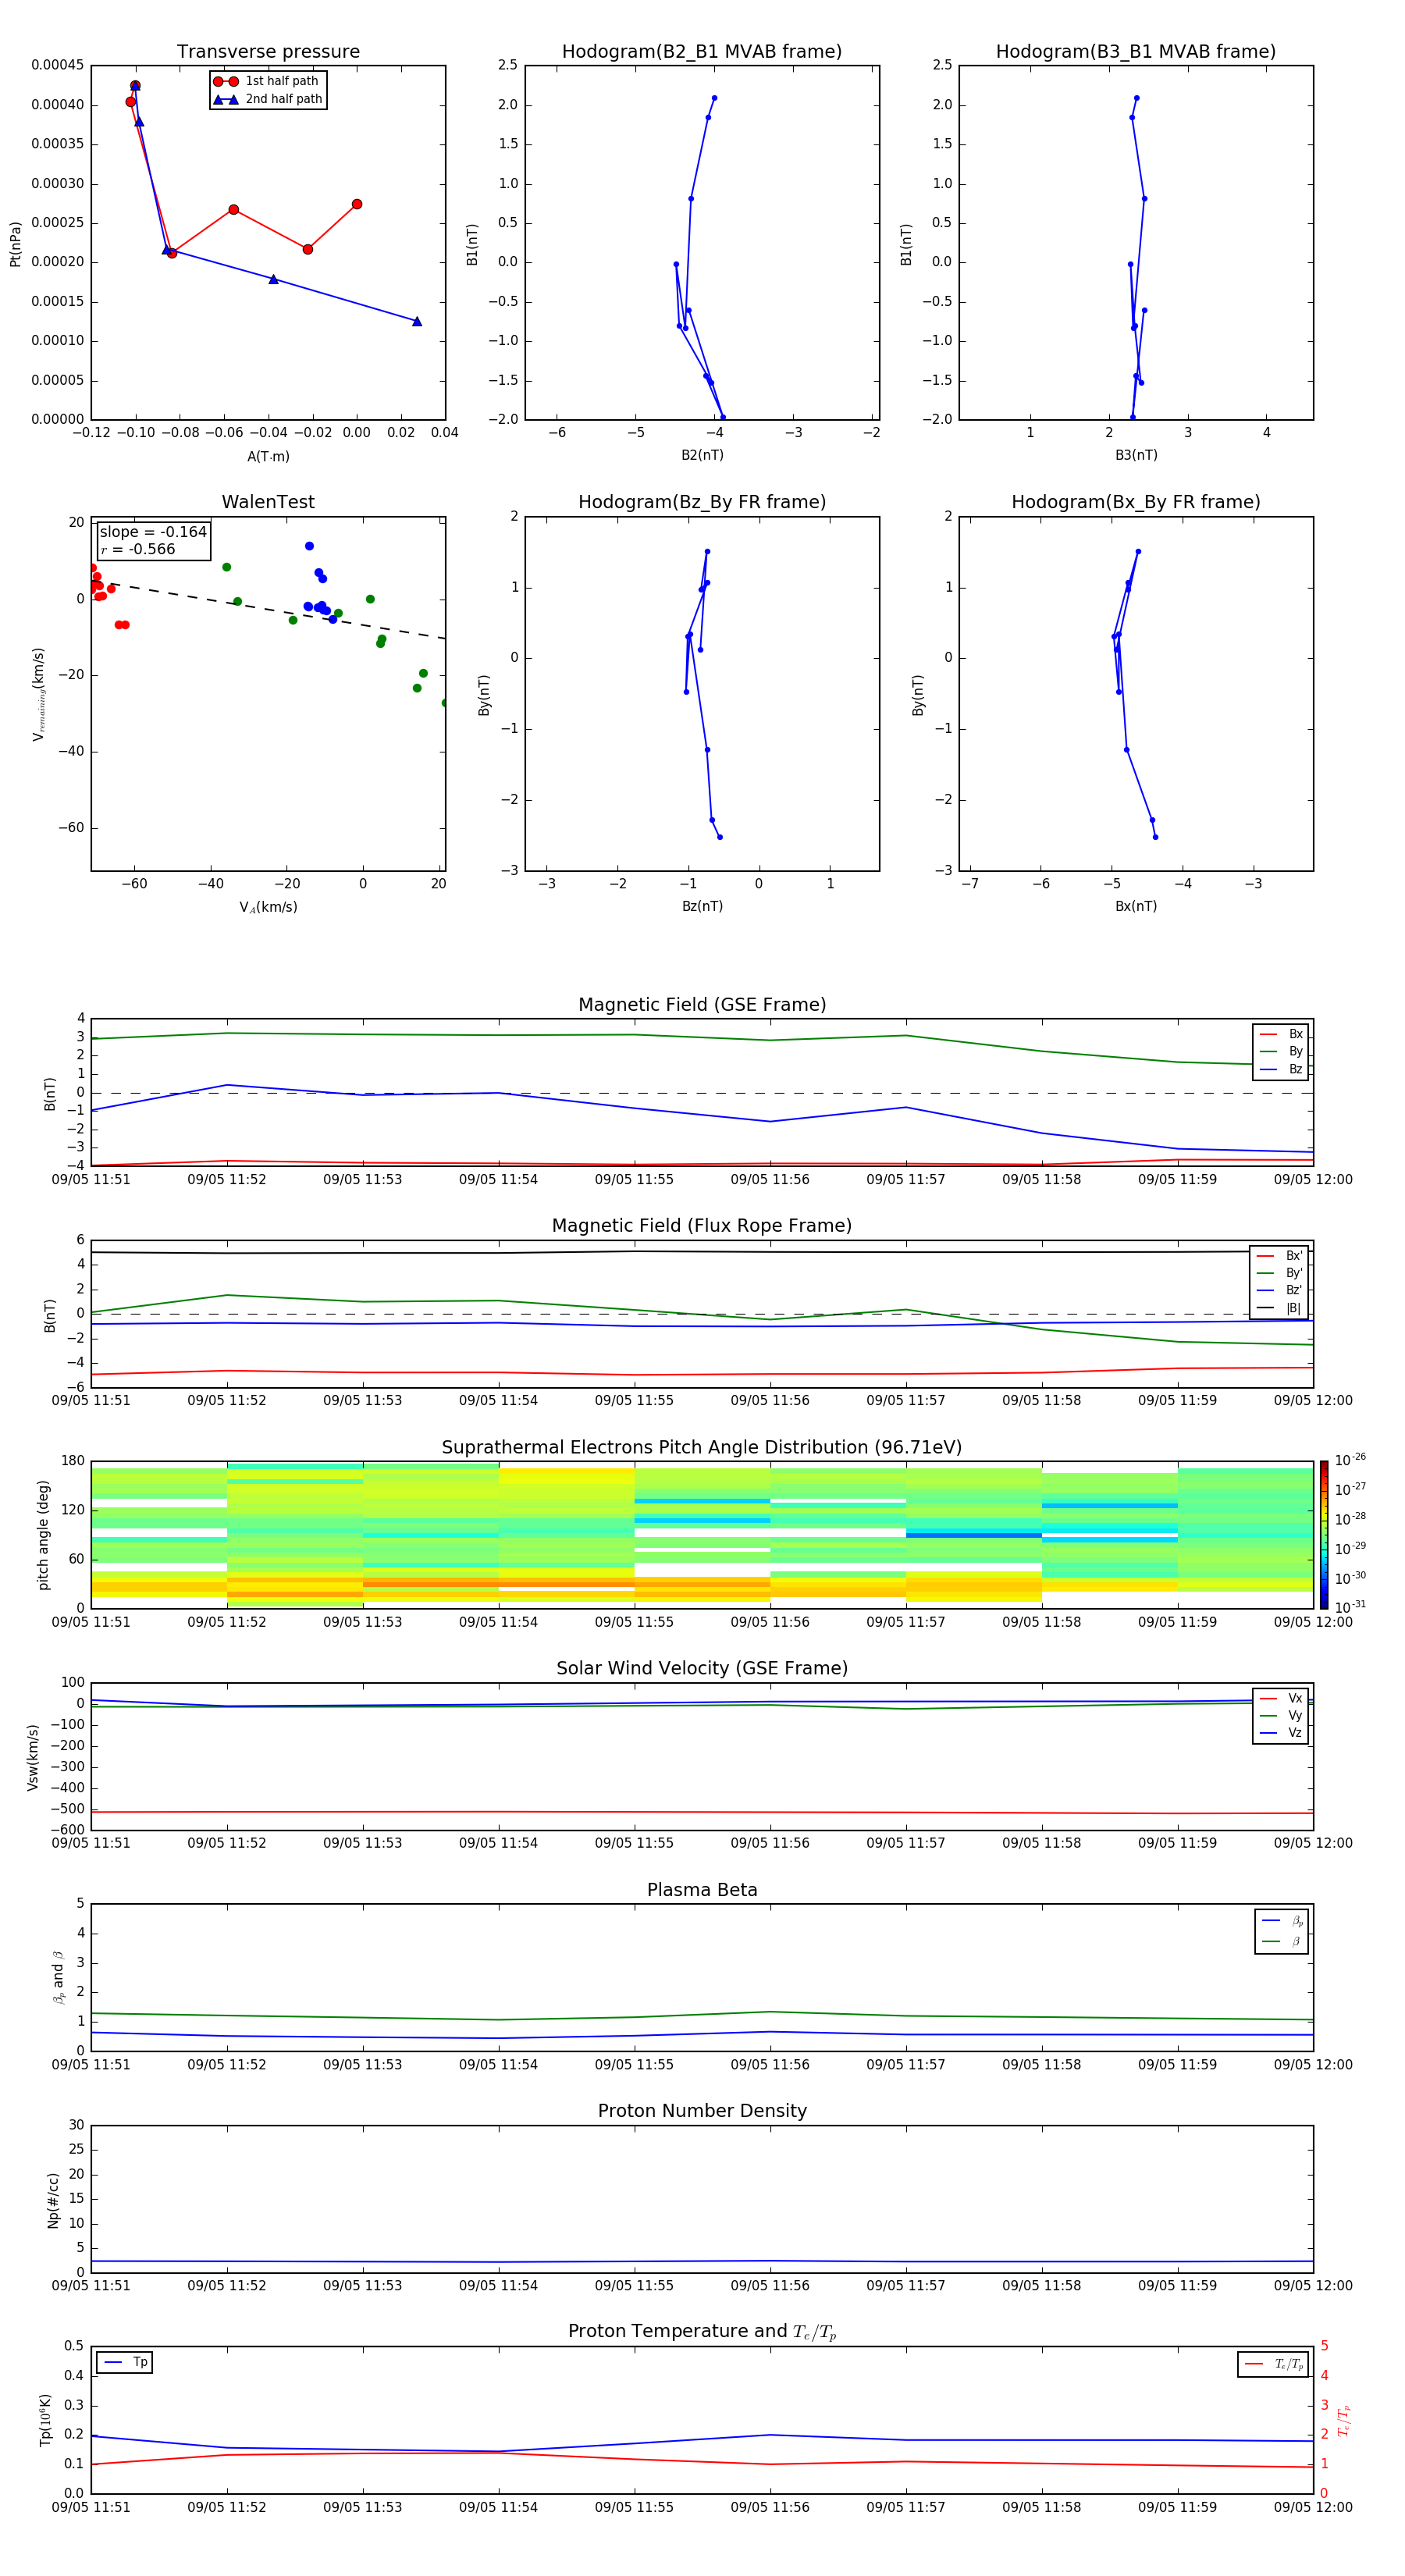This screenshot has width=1405, height=2576.
Task: Click 'Vsw(km/s)' y-axis label
Action: click(x=33, y=1757)
